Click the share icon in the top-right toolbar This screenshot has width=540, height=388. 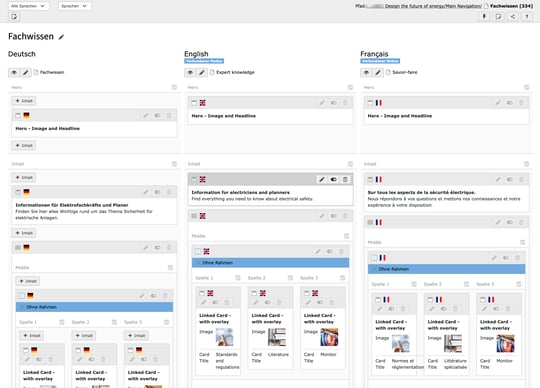[x=512, y=16]
